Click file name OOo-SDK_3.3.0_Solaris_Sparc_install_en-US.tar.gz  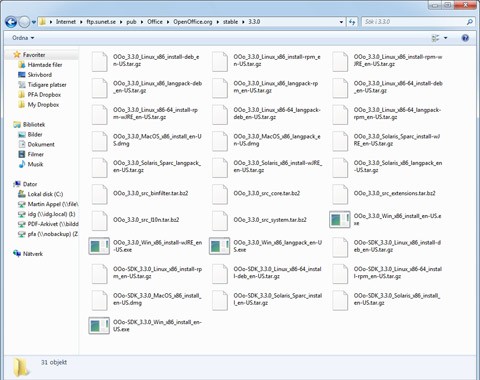[278, 299]
